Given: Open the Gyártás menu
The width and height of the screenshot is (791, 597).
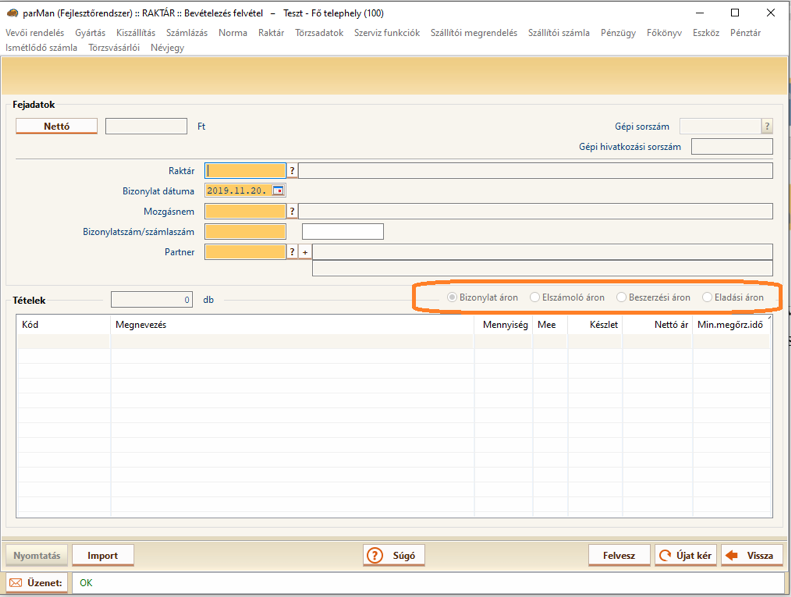Looking at the screenshot, I should pyautogui.click(x=90, y=33).
